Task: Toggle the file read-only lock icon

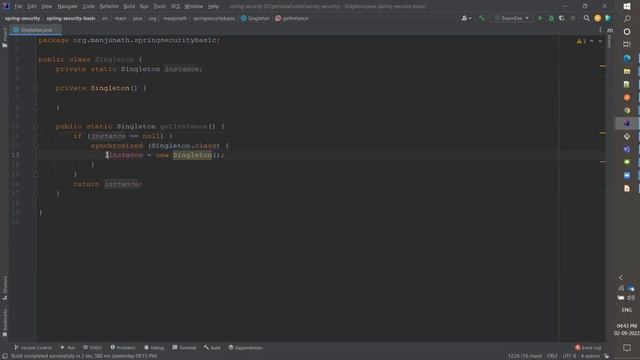Action: point(607,356)
